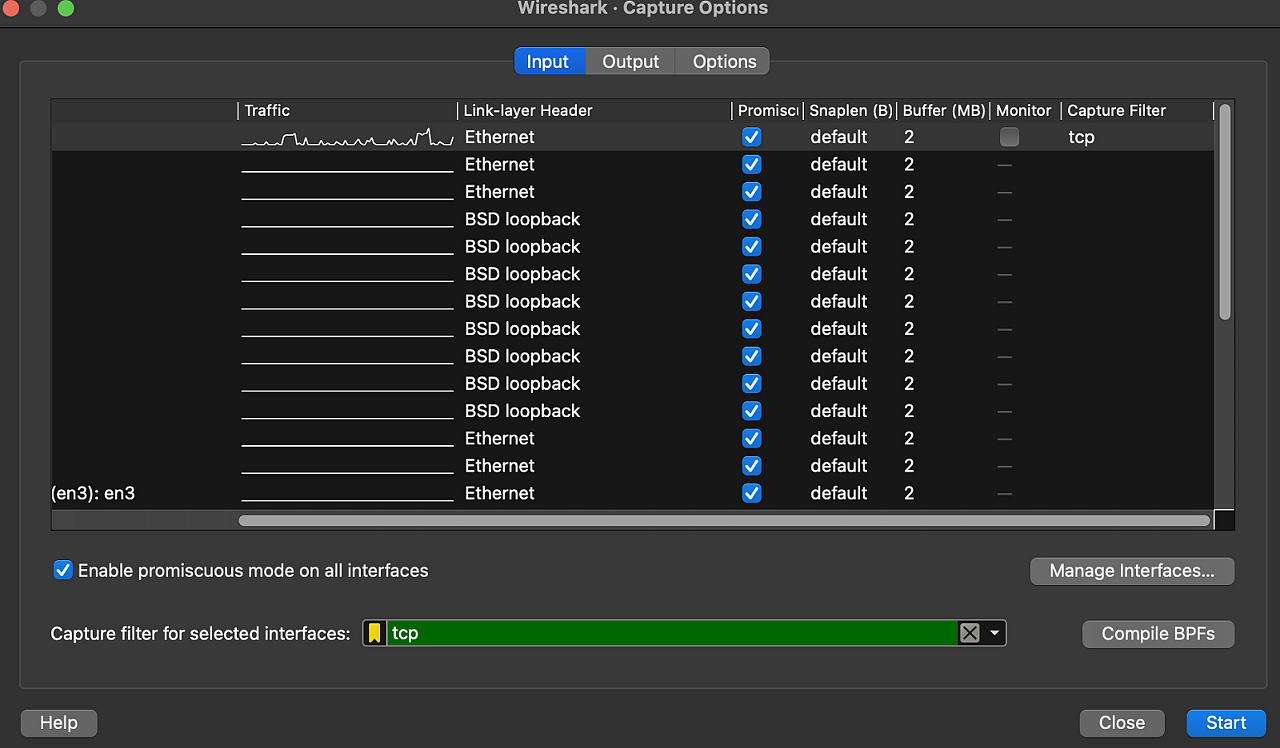Click the interface list vertical scrollbar

(1225, 212)
